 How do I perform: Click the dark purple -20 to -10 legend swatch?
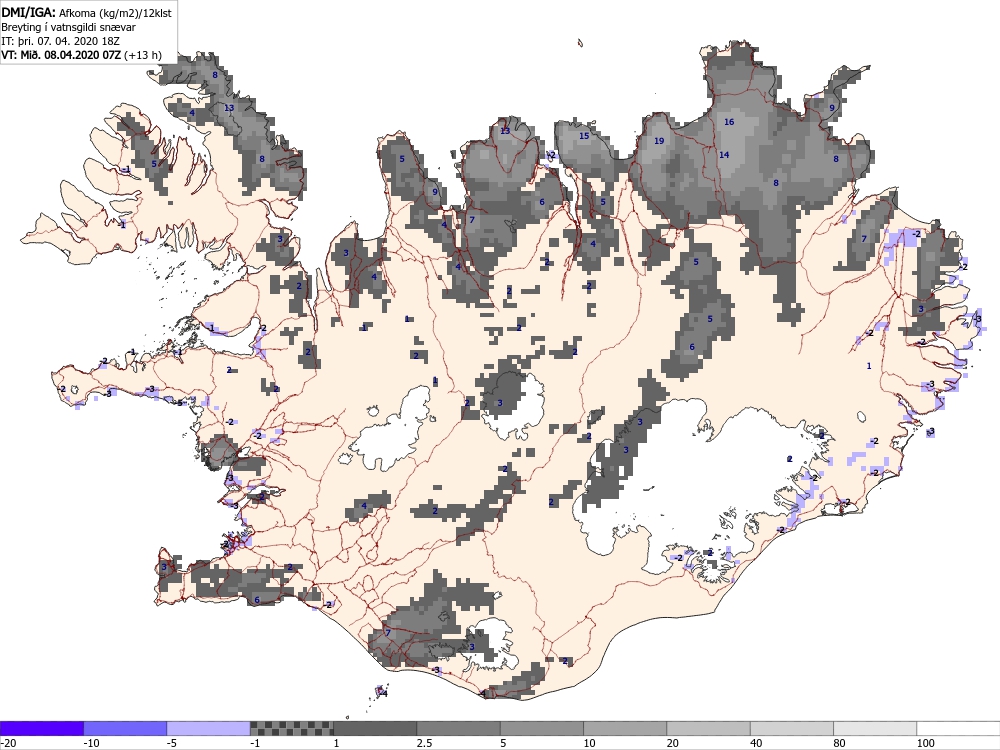pos(41,728)
